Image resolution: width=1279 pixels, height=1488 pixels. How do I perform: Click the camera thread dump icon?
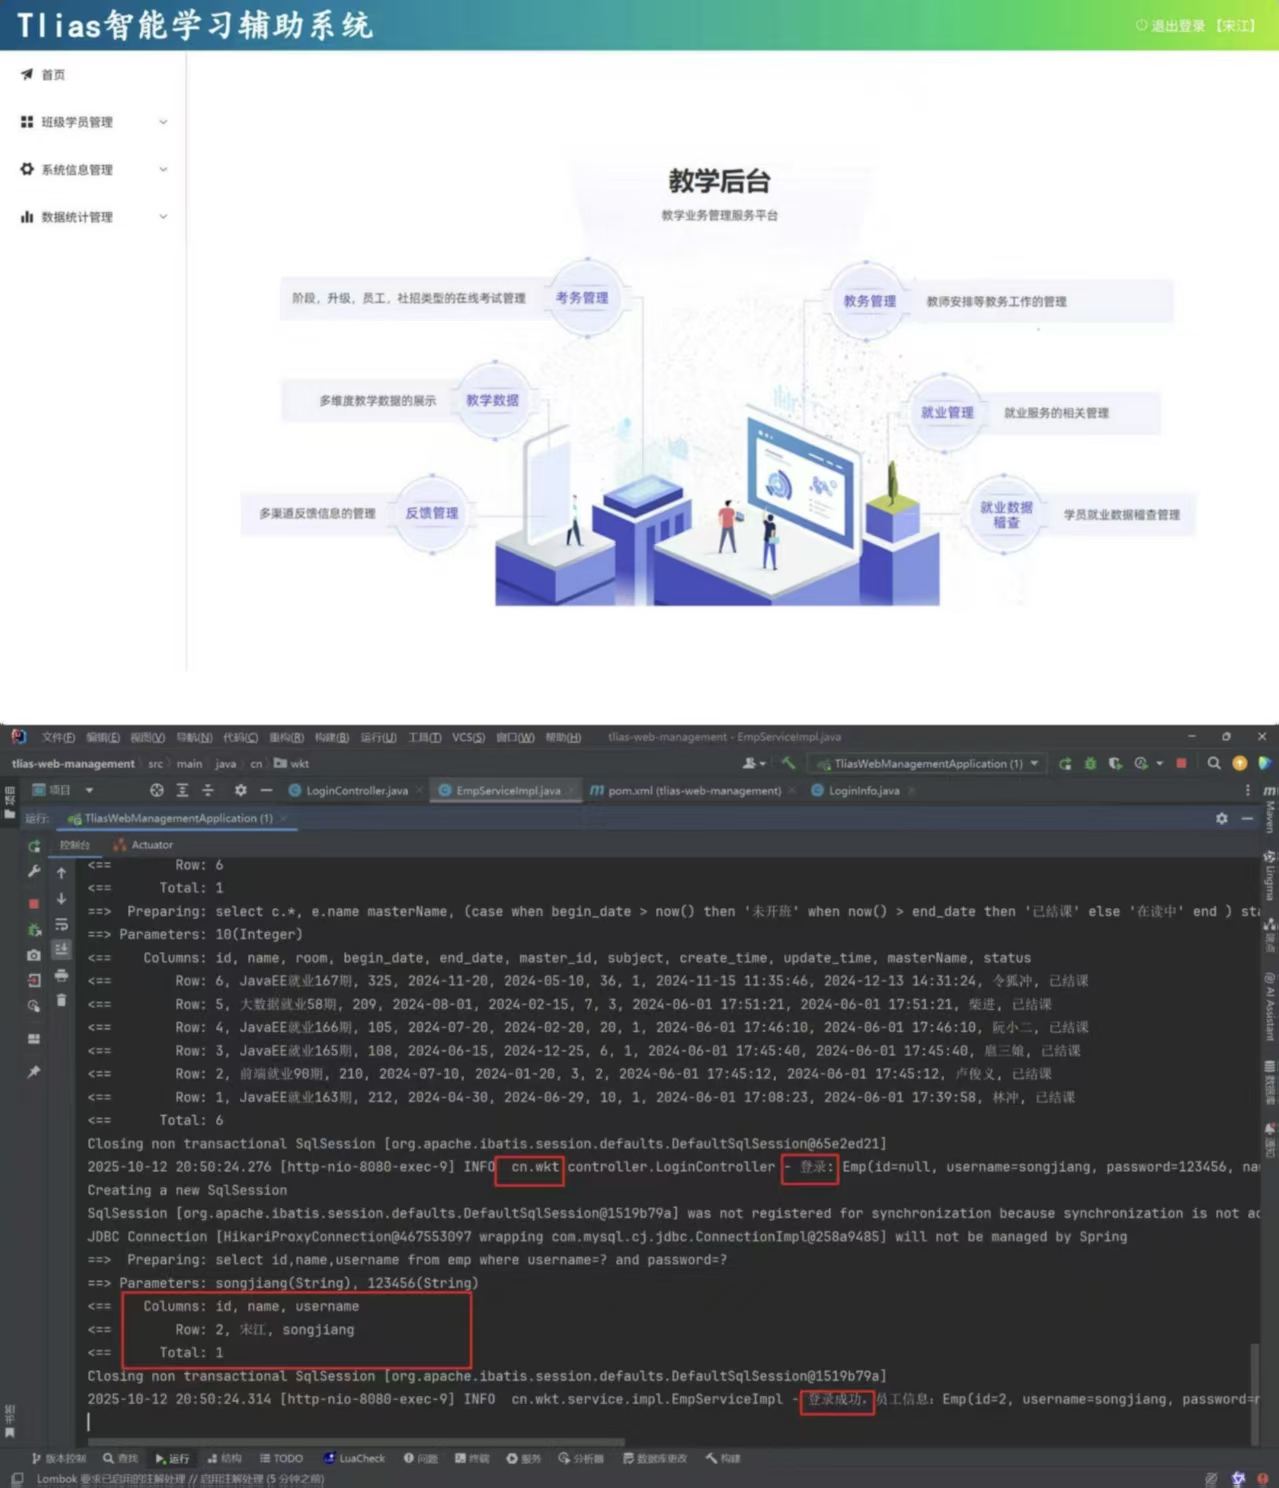pos(33,955)
